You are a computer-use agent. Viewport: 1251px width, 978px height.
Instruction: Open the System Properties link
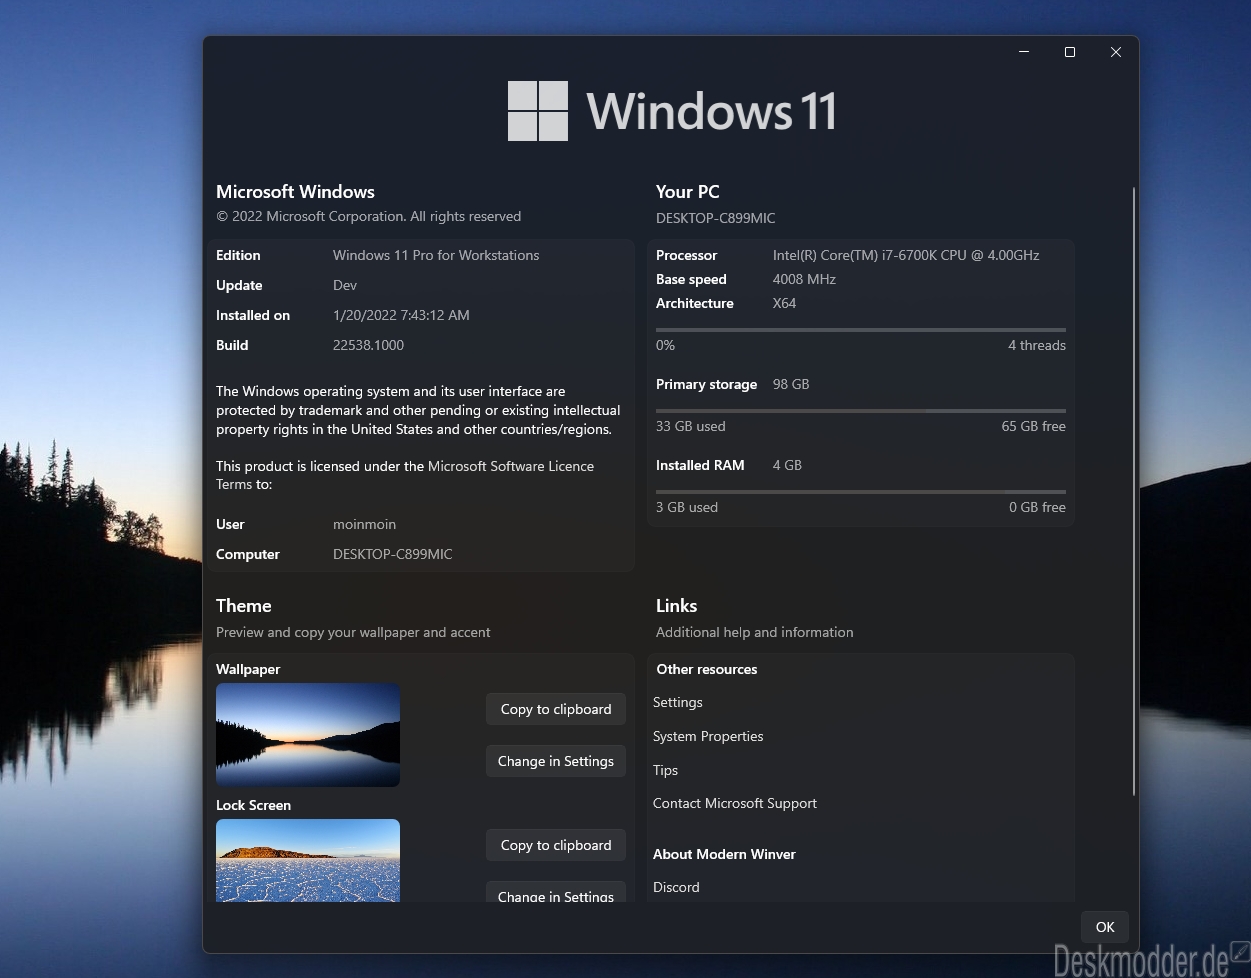708,736
